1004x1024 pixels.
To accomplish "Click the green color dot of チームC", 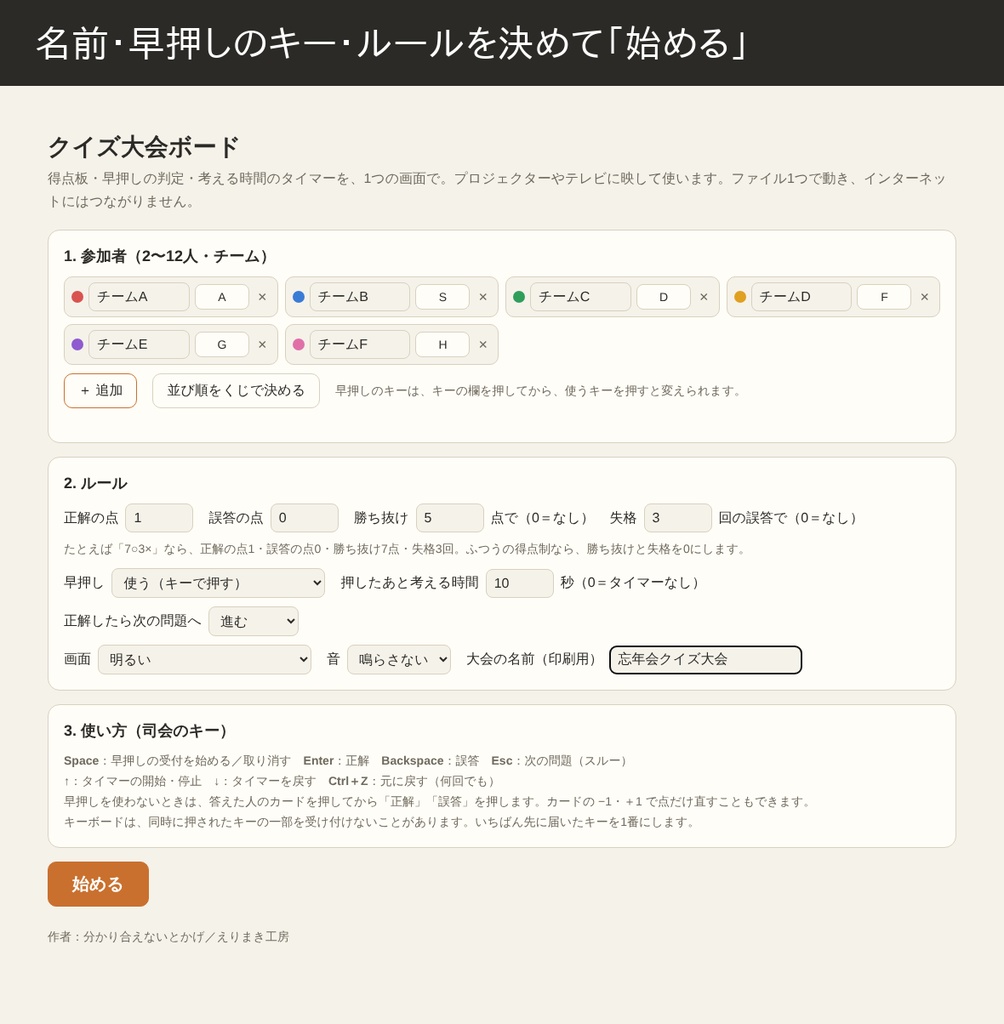I will (x=519, y=297).
